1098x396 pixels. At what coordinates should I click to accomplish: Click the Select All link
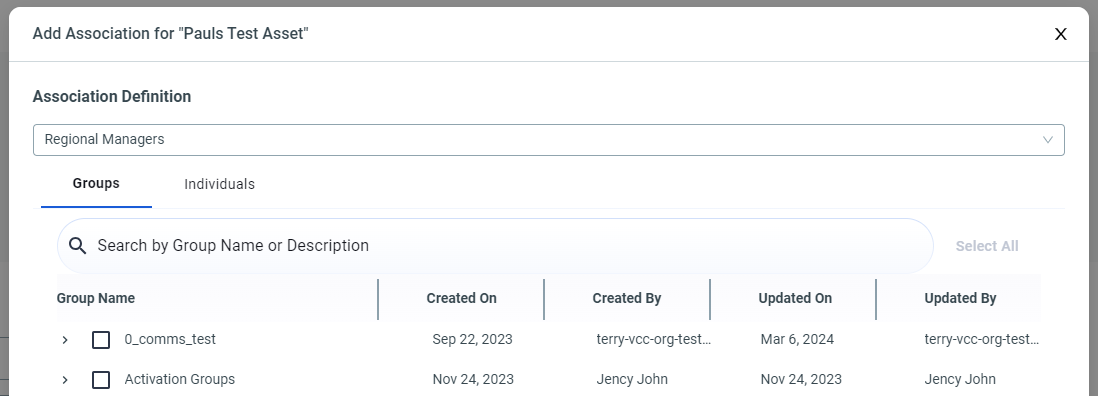pos(987,246)
